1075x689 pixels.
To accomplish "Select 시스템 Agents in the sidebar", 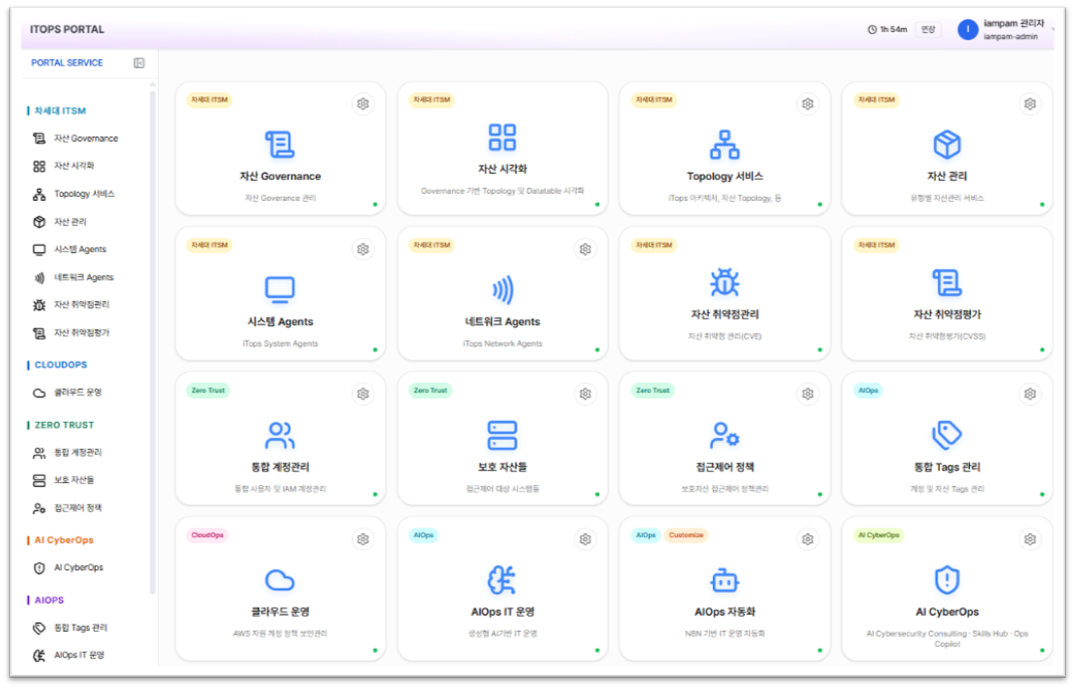I will [x=69, y=250].
